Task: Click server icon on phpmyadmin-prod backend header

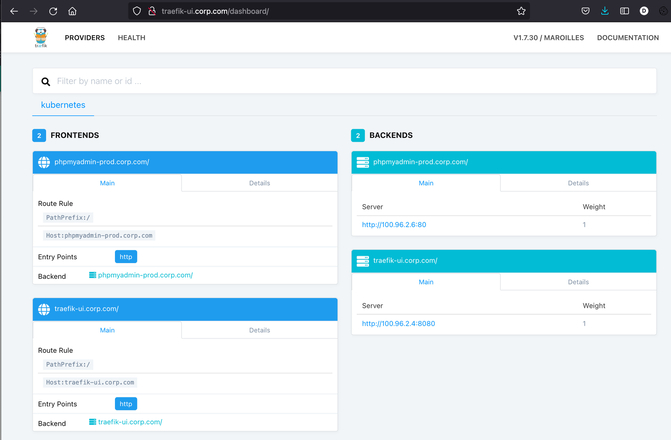Action: (362, 162)
